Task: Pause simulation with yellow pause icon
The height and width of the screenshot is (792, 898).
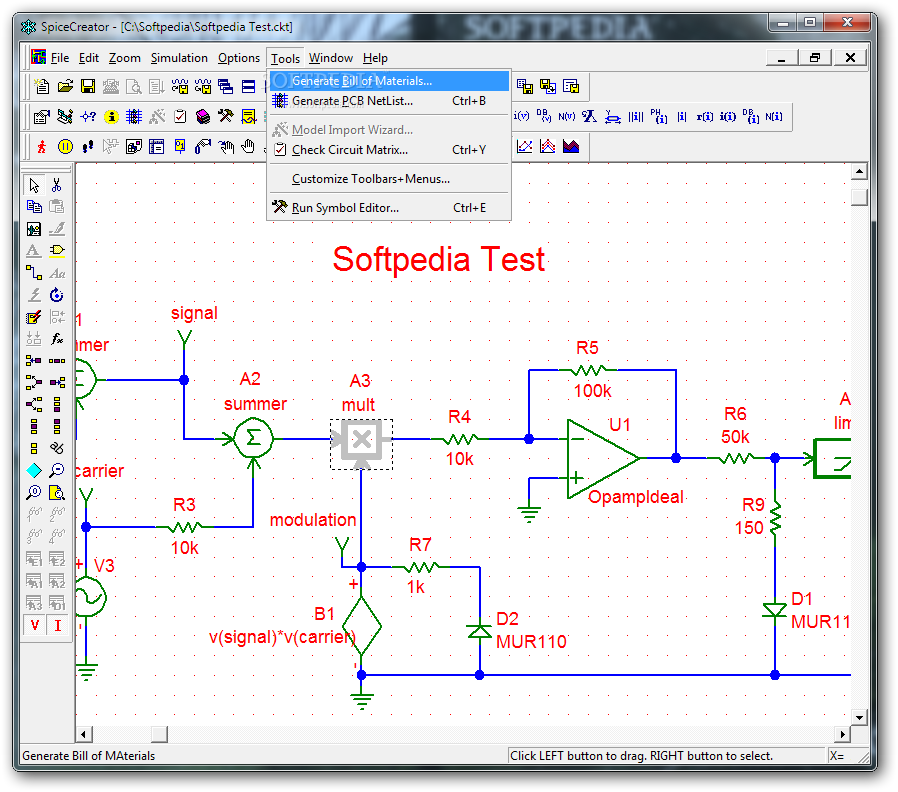Action: point(65,147)
